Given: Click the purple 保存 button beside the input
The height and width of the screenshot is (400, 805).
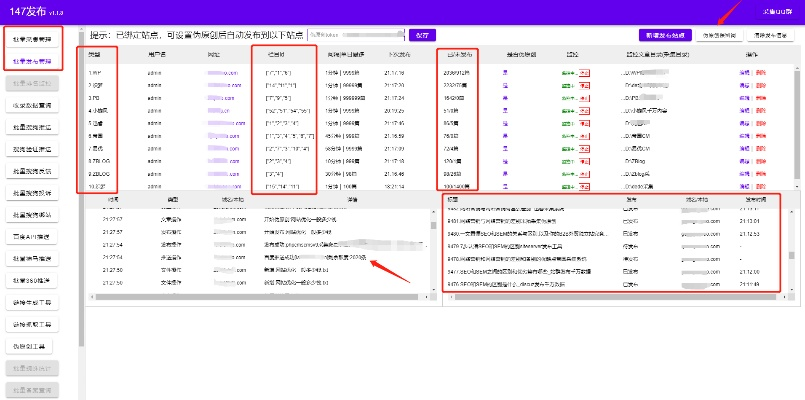Looking at the screenshot, I should [422, 35].
